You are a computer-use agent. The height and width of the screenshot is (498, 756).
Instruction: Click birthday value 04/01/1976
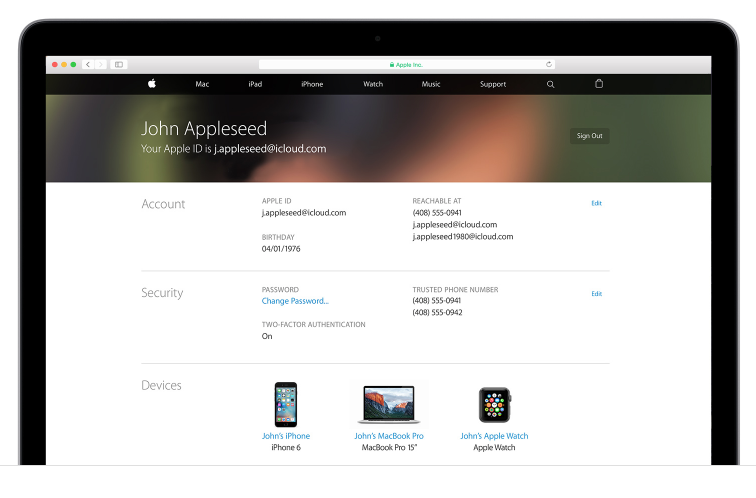click(x=281, y=249)
